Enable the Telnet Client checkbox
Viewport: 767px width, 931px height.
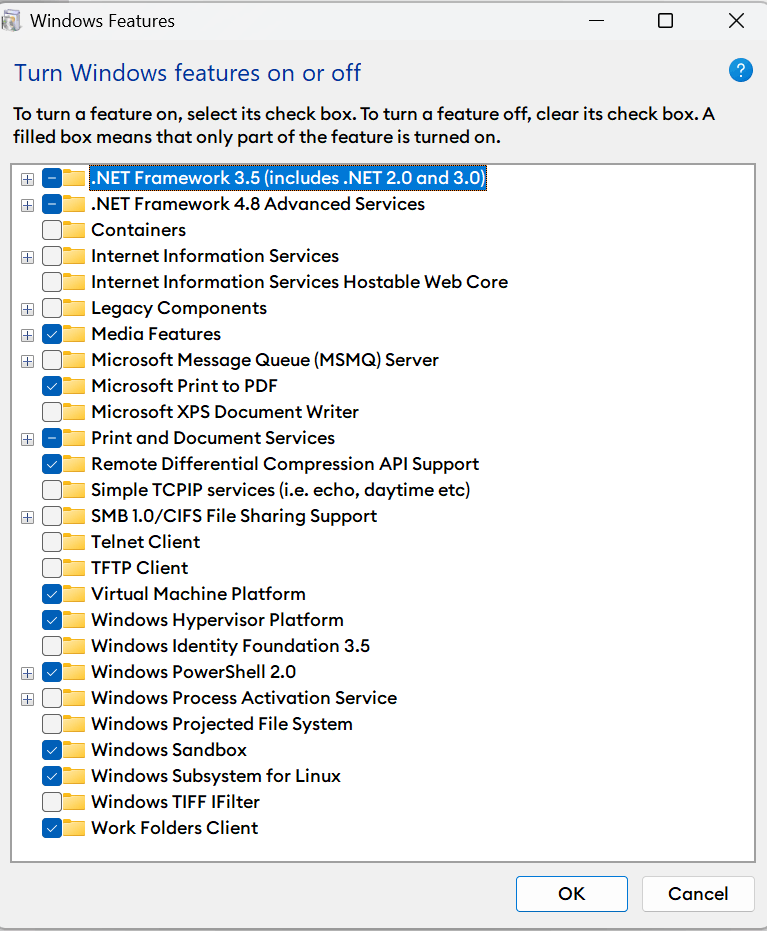52,542
